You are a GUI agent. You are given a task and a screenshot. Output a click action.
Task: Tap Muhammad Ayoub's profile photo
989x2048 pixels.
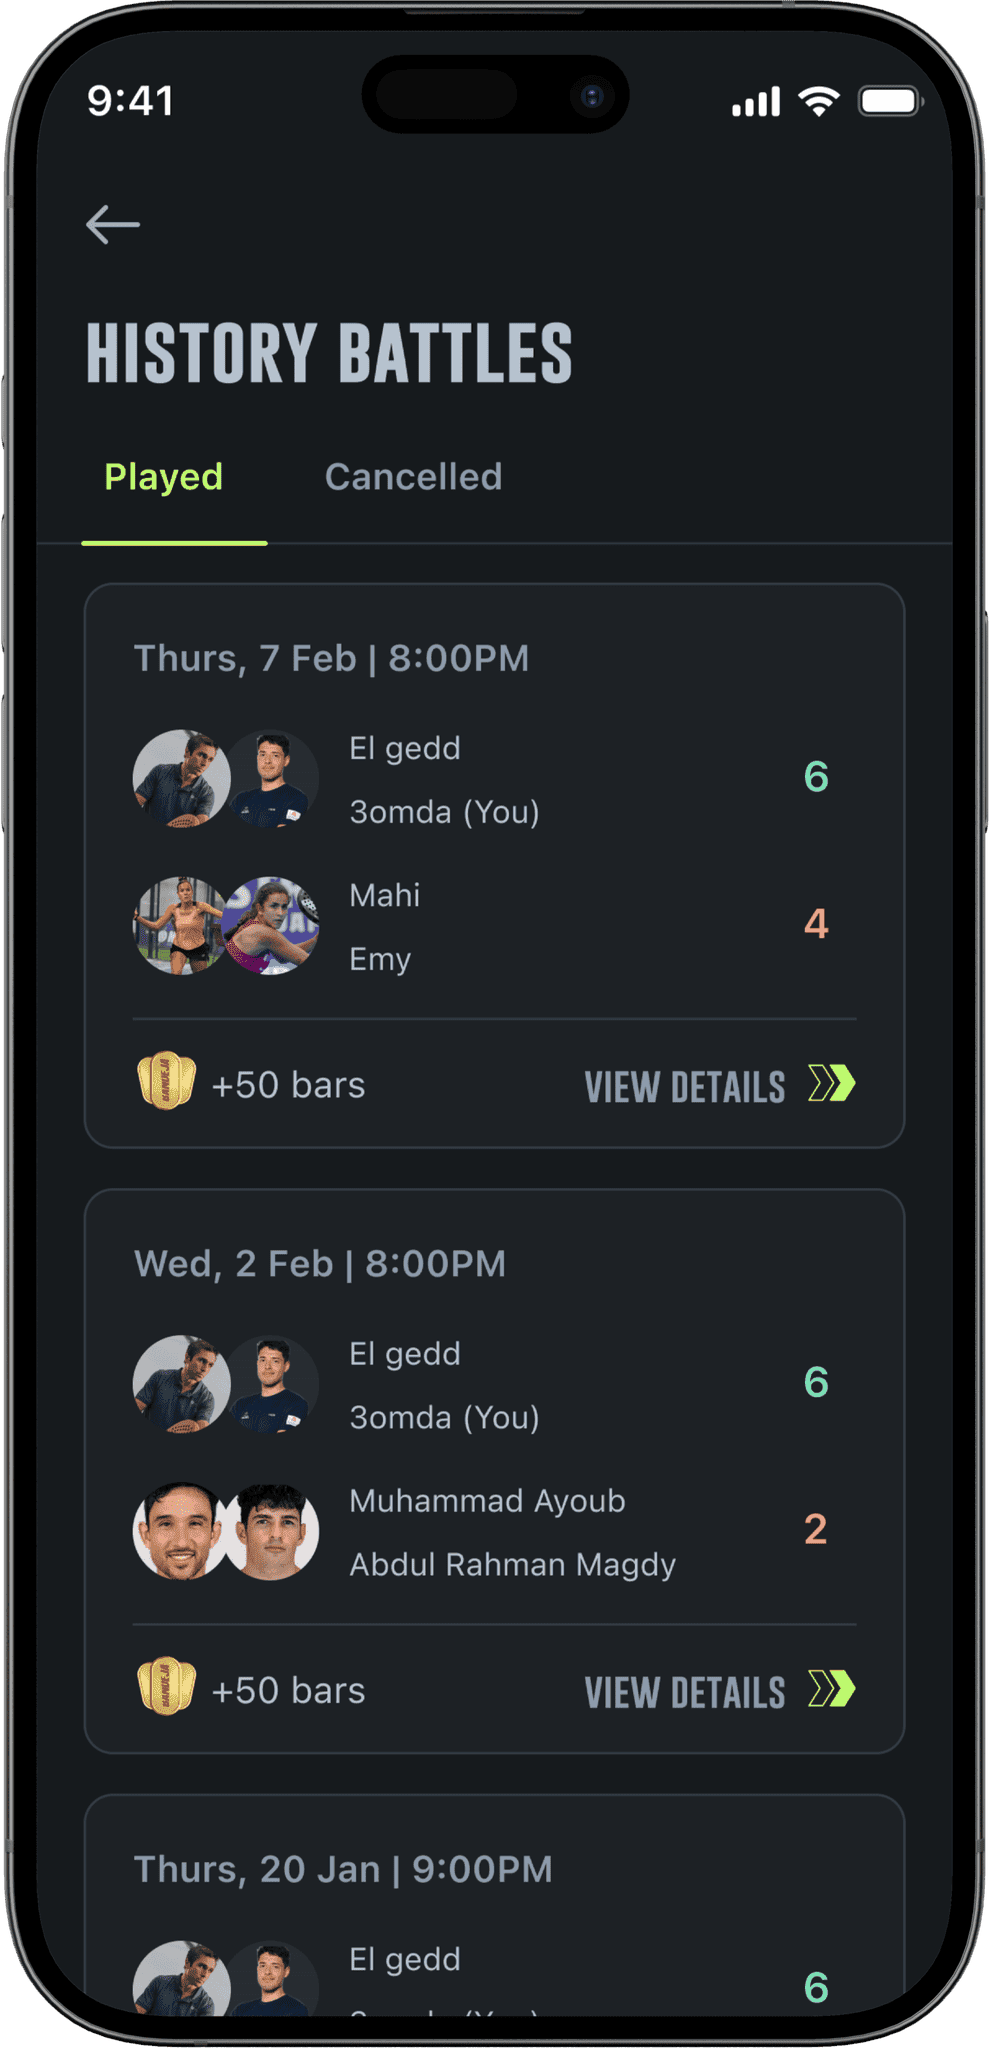coord(180,1531)
